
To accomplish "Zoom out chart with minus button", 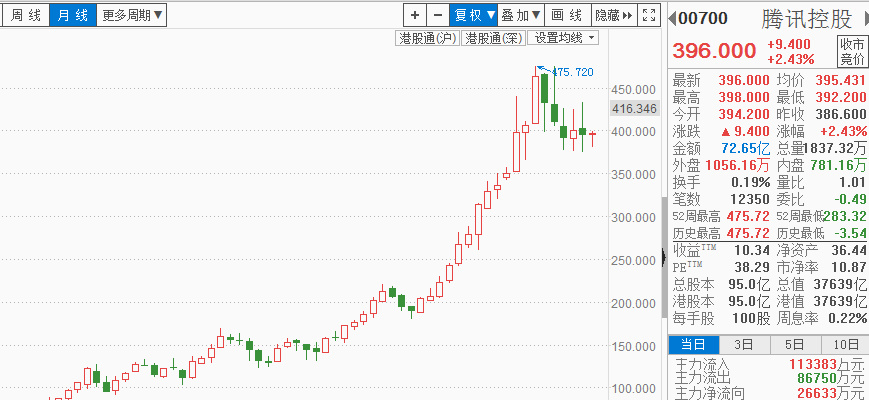I will (x=438, y=15).
